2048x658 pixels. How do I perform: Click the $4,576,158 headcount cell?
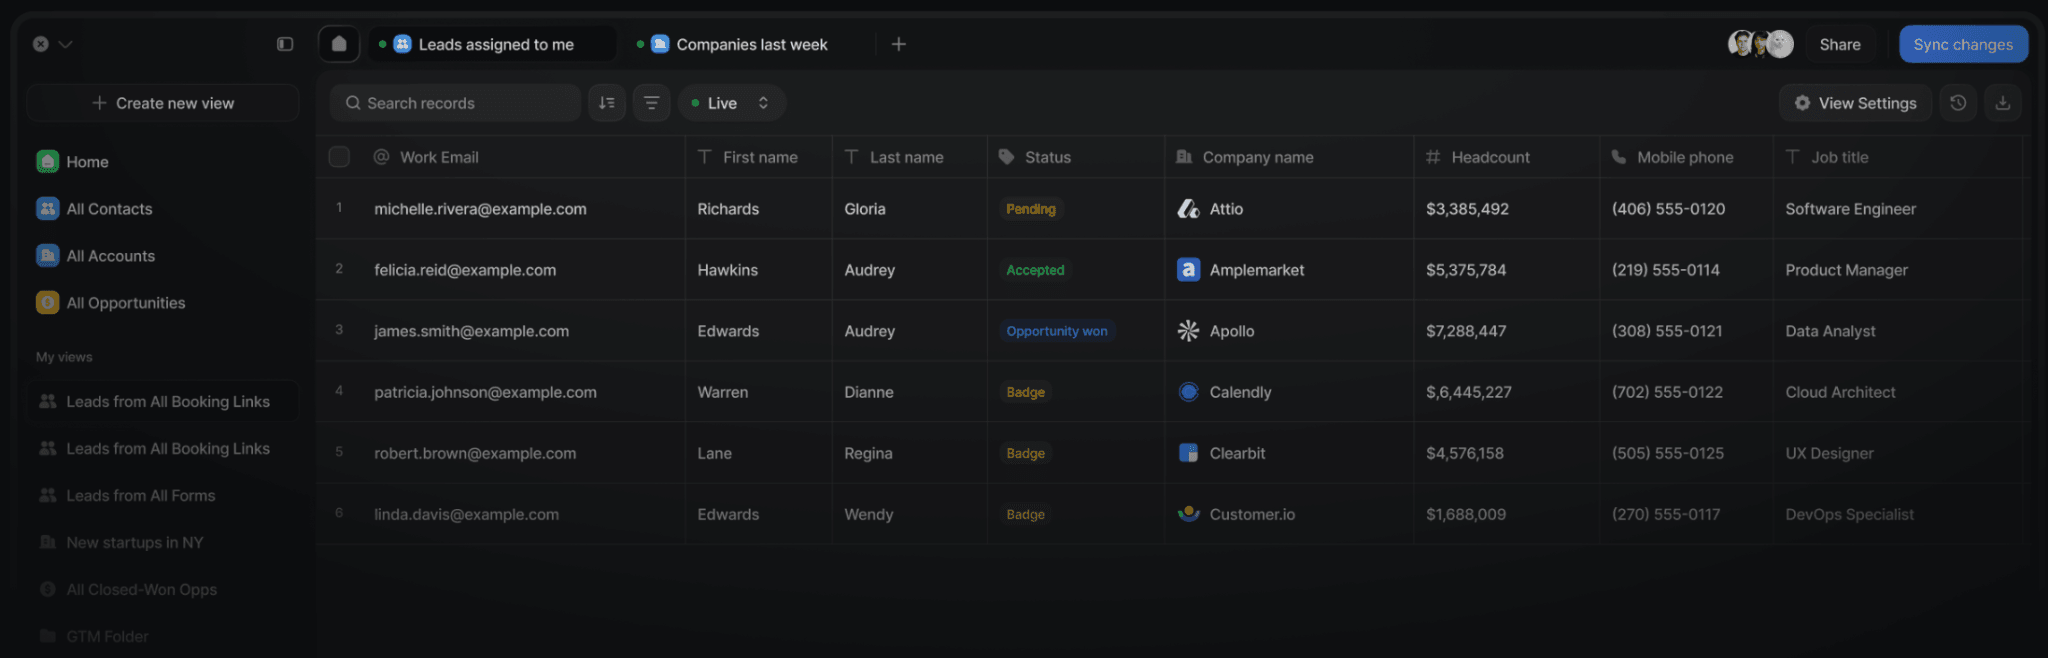1506,453
